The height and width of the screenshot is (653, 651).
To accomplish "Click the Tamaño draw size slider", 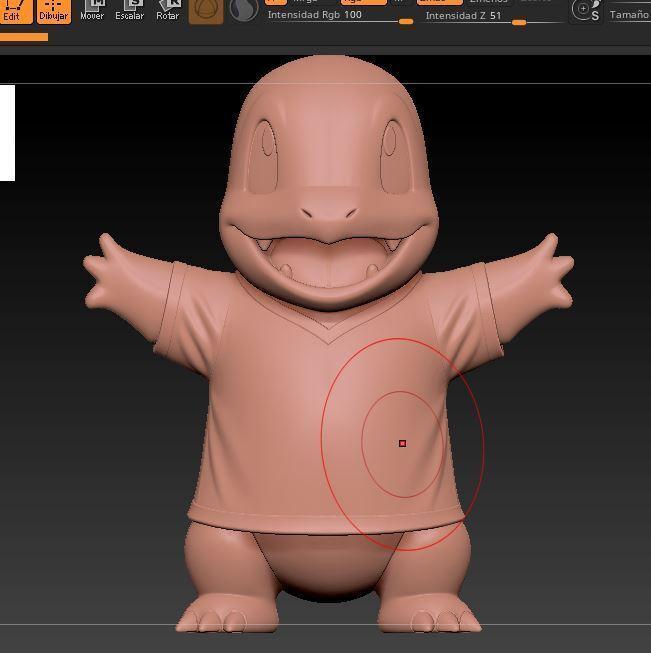I will [629, 15].
